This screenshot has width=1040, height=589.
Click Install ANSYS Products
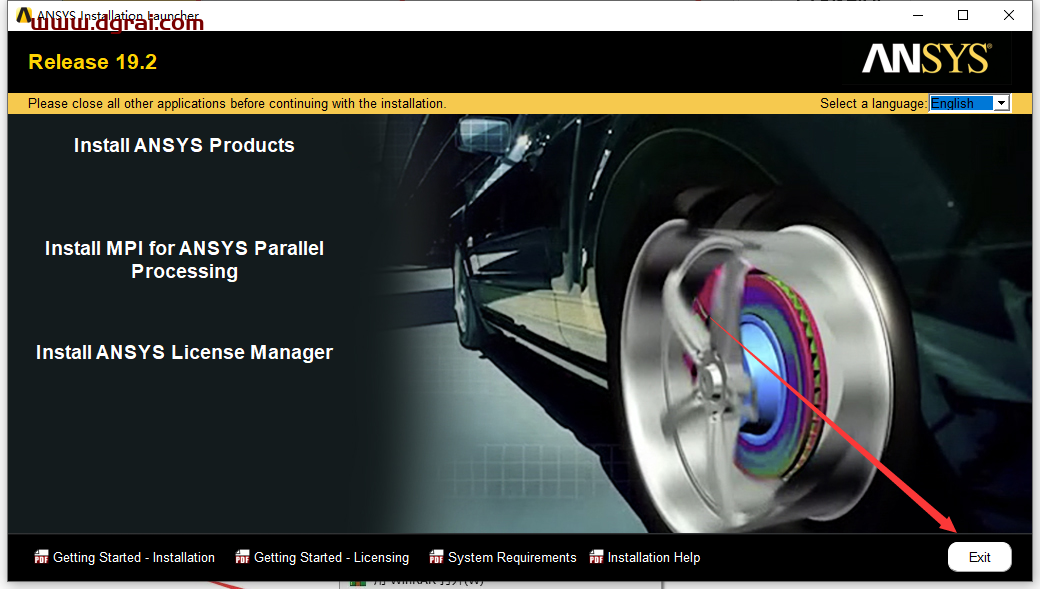click(184, 145)
